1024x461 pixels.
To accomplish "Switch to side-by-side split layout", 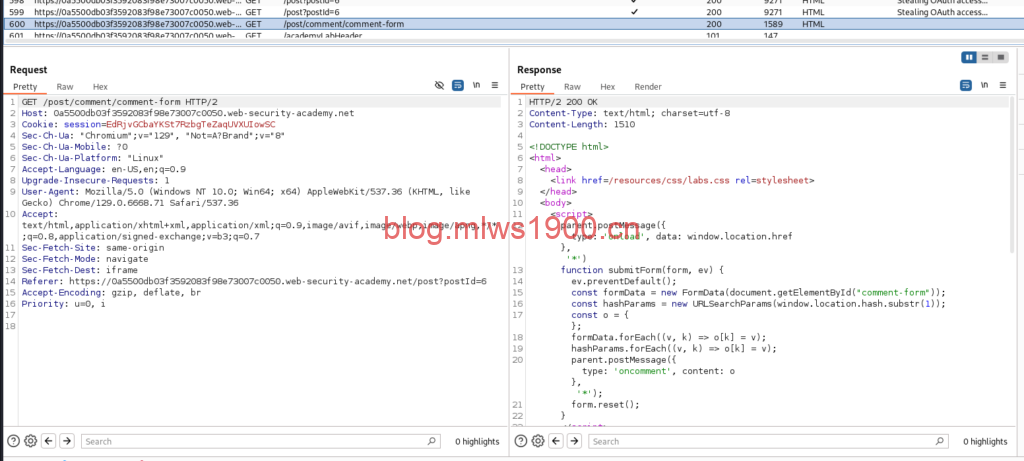I will [969, 57].
